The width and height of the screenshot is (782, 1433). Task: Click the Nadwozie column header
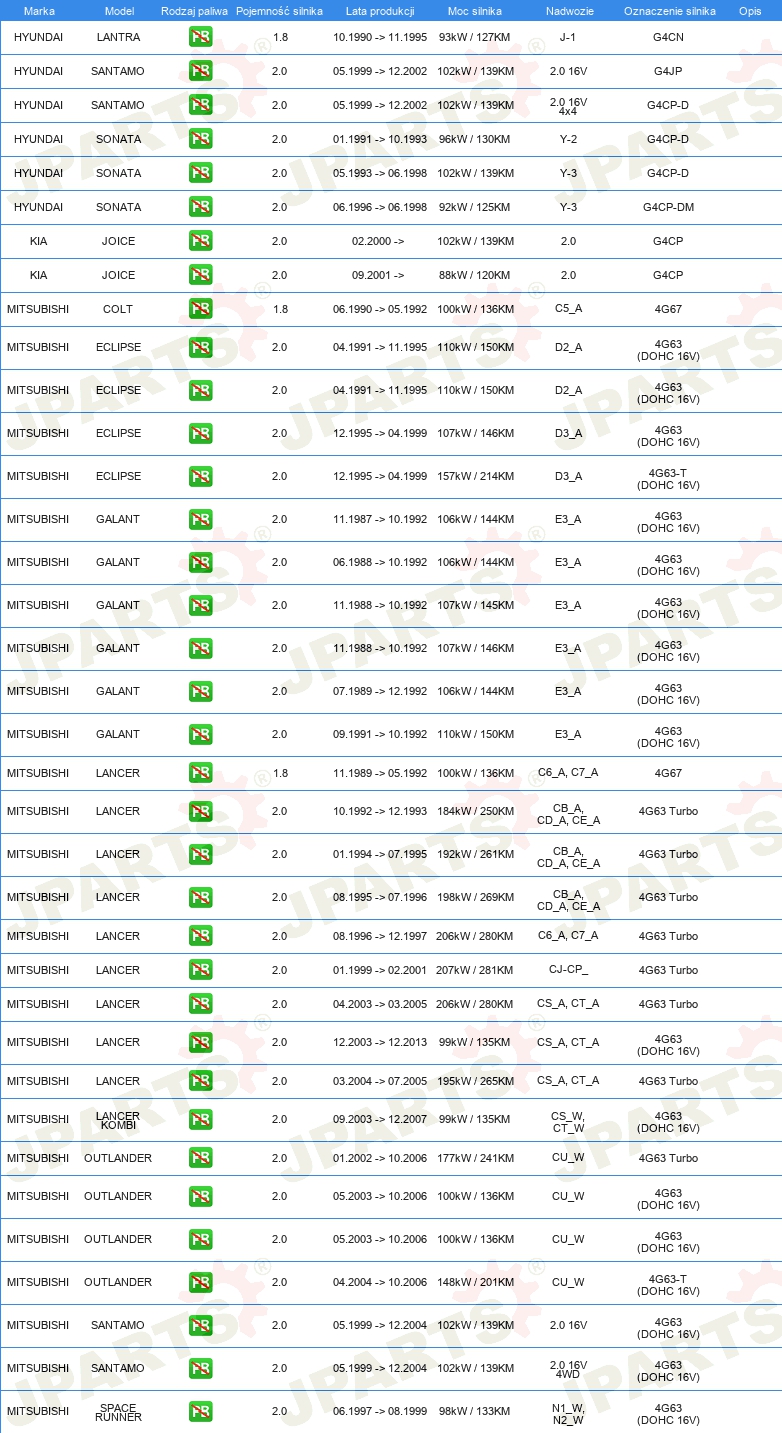[568, 10]
